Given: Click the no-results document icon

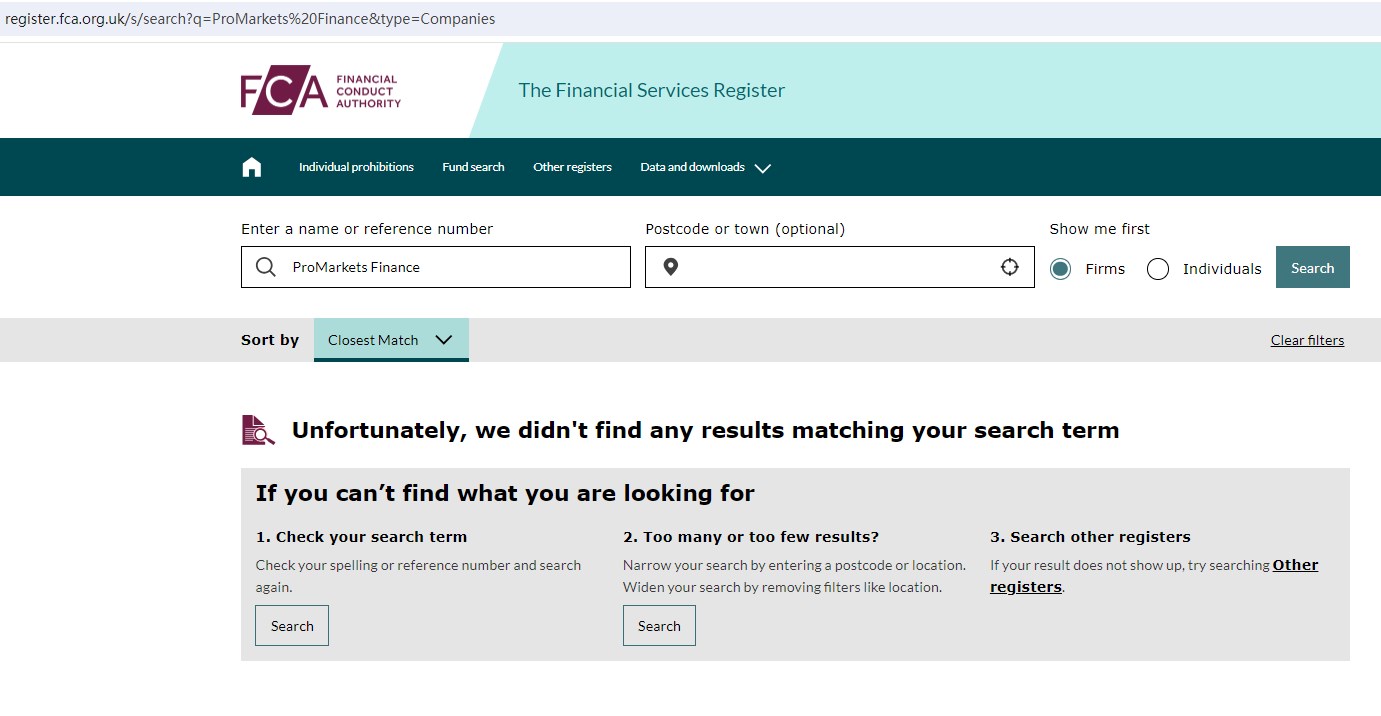Looking at the screenshot, I should 258,430.
